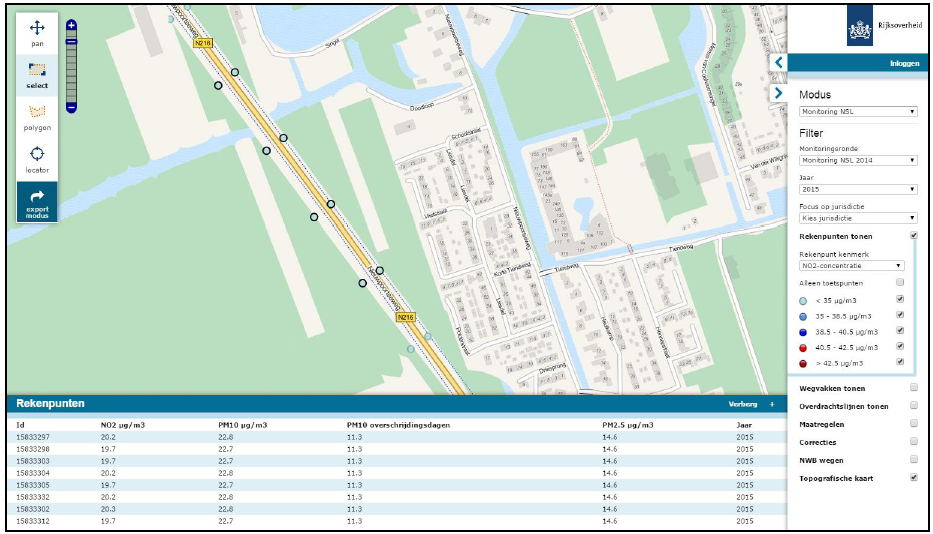933x534 pixels.
Task: Open the Modus dropdown
Action: pyautogui.click(x=857, y=111)
